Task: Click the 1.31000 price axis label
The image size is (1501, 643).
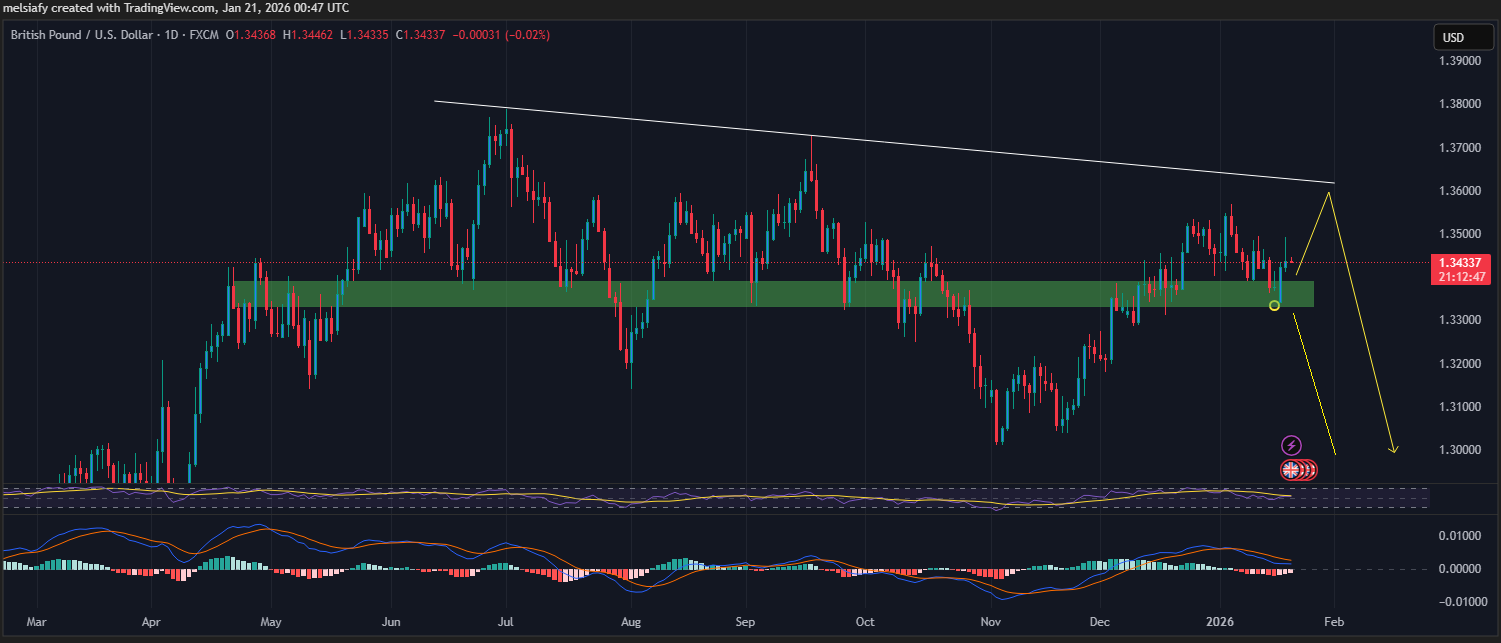Action: 1460,407
